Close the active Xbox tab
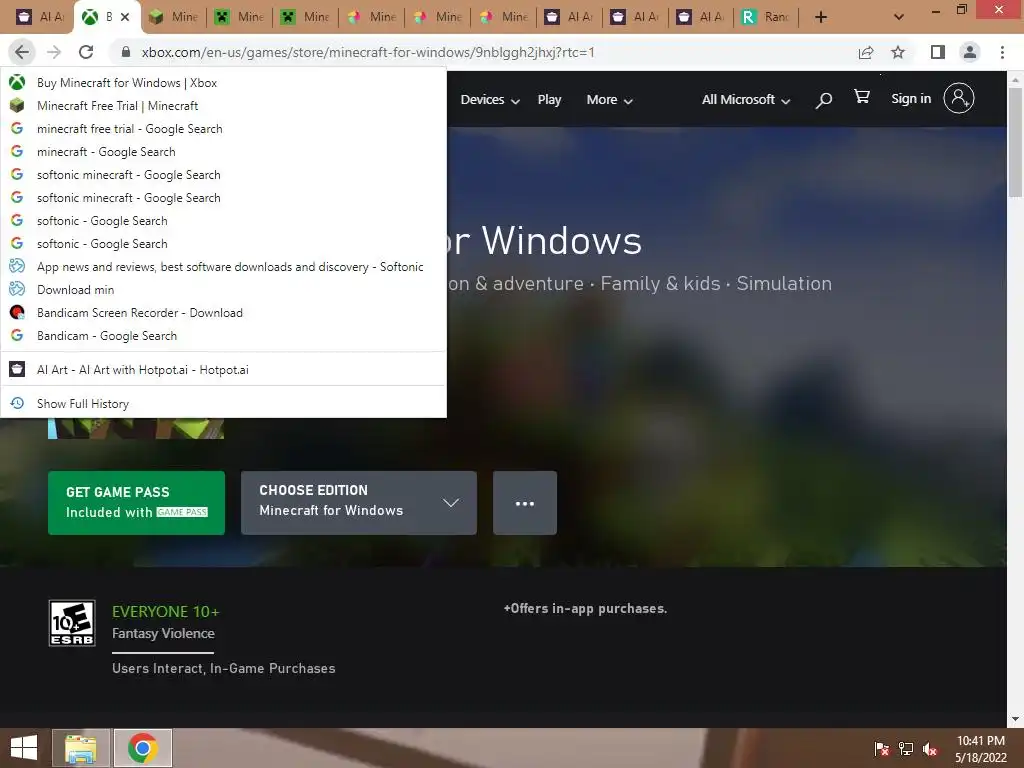This screenshot has width=1024, height=768. (125, 17)
